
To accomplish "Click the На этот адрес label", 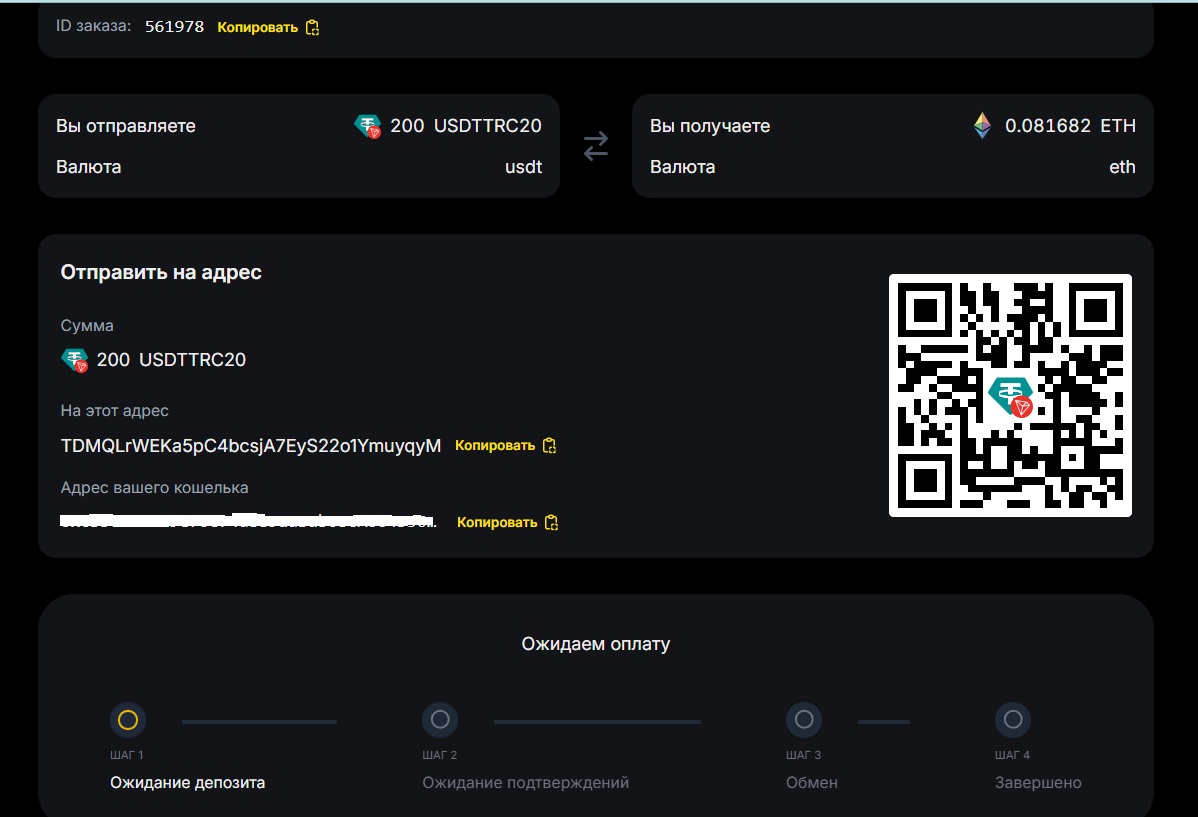I will tap(115, 410).
